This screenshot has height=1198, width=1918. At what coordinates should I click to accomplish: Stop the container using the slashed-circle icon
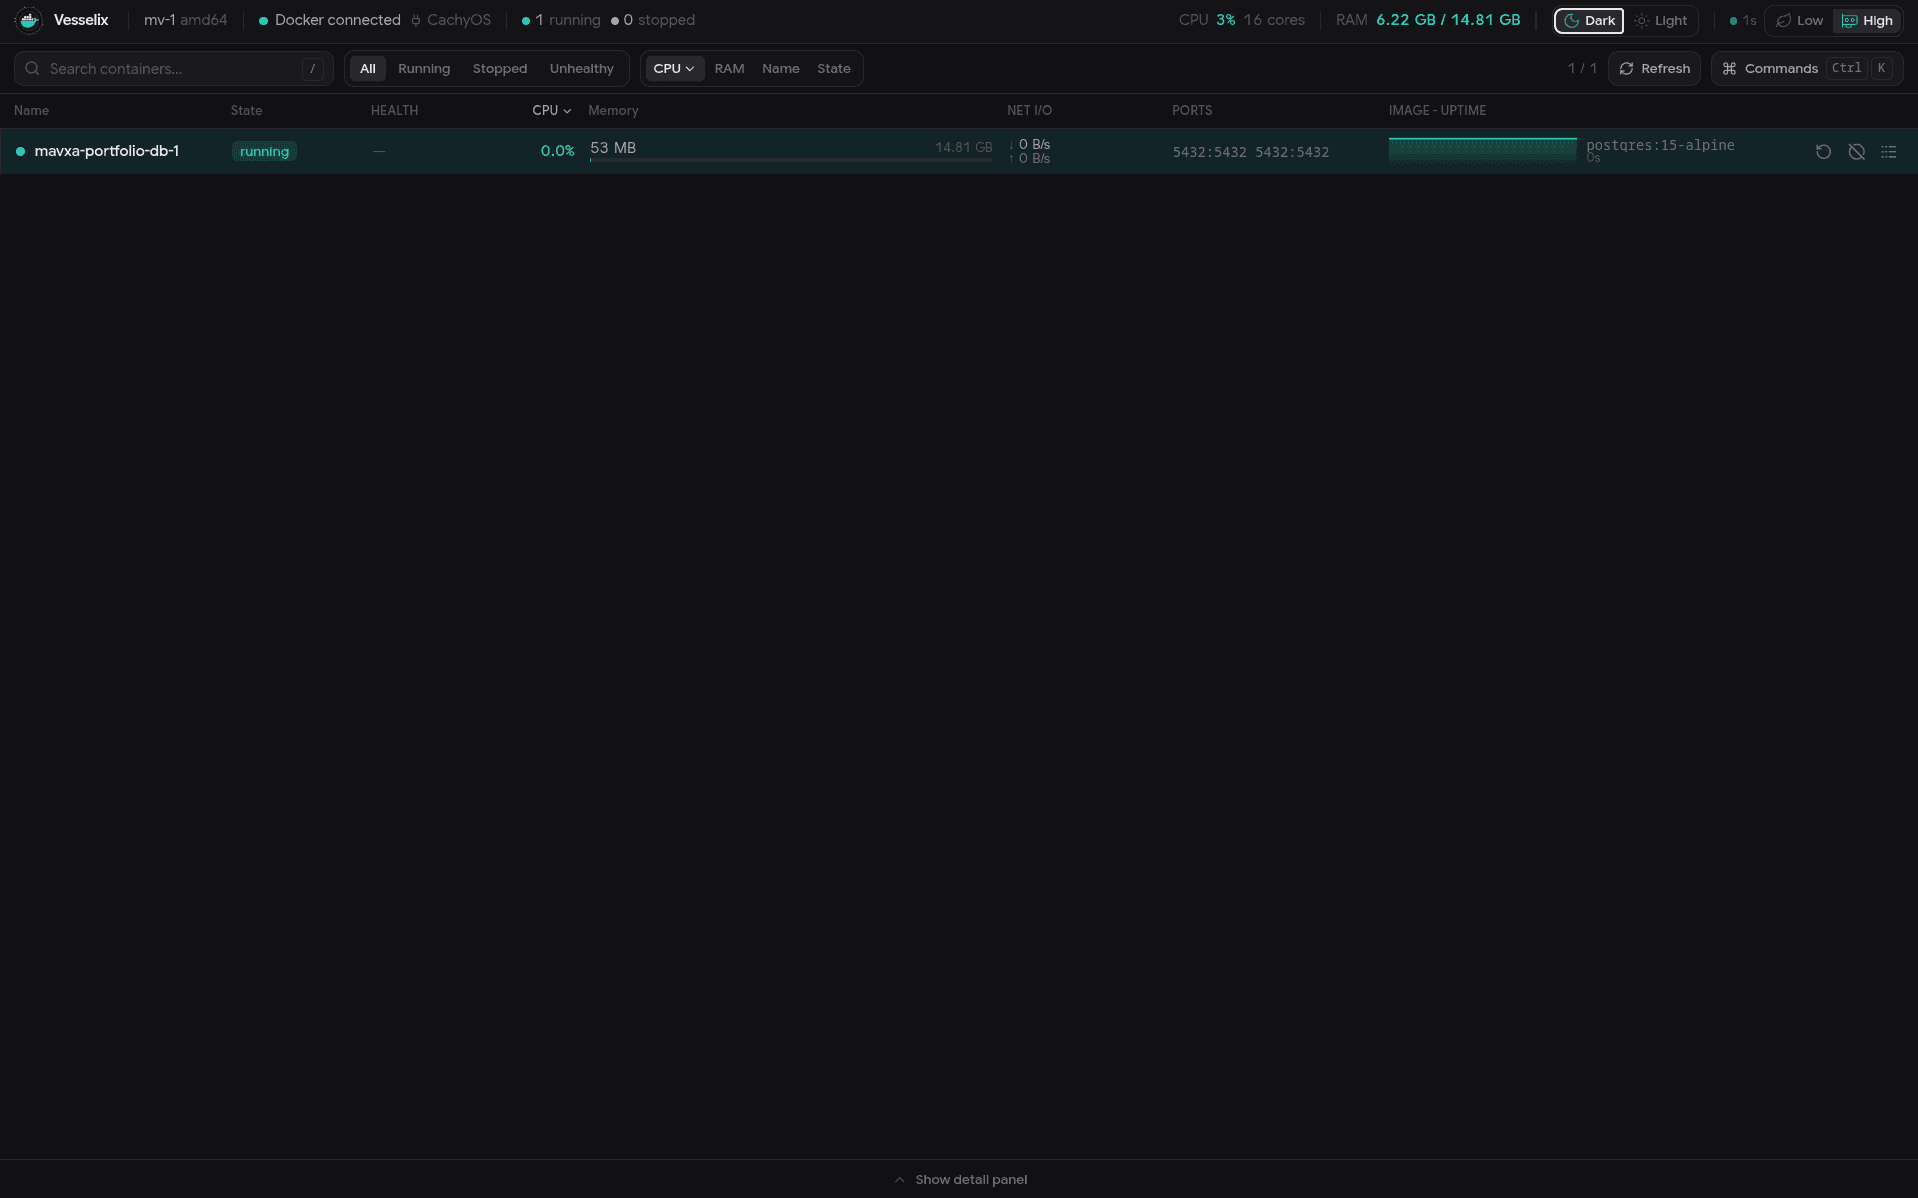[x=1856, y=152]
